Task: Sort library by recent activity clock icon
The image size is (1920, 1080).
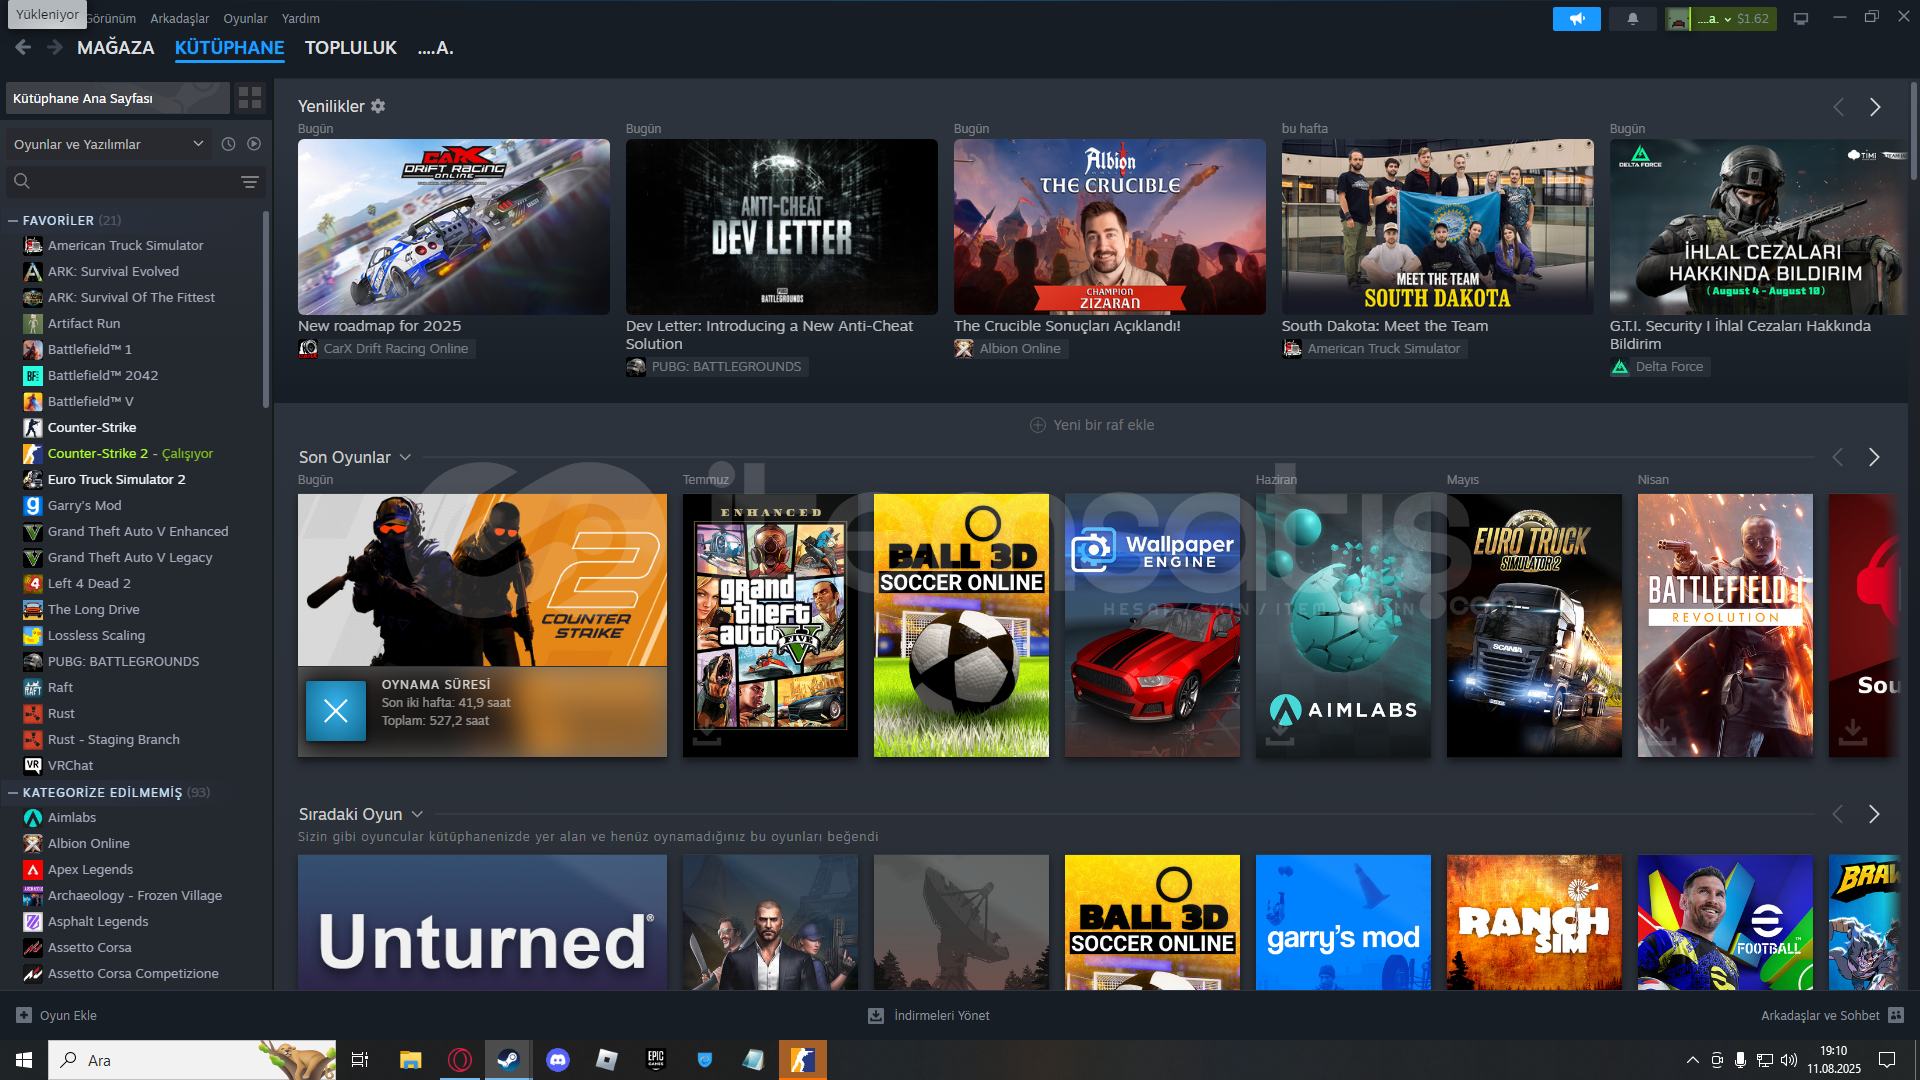Action: click(x=228, y=144)
